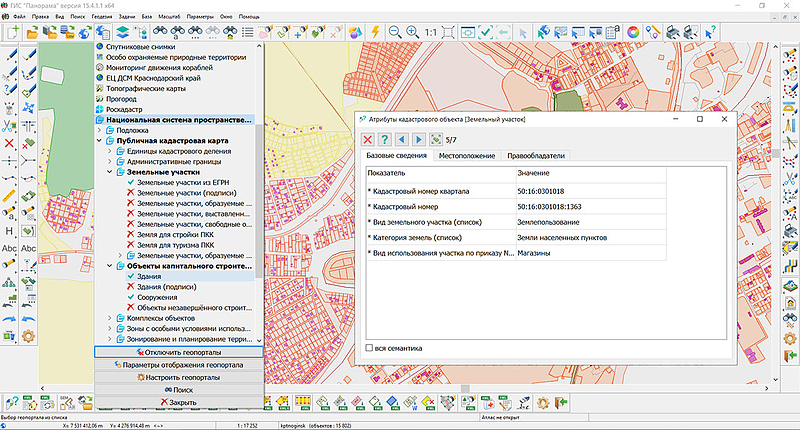Click the color wheel icon in top toolbar
Image resolution: width=800 pixels, height=430 pixels.
click(x=632, y=32)
